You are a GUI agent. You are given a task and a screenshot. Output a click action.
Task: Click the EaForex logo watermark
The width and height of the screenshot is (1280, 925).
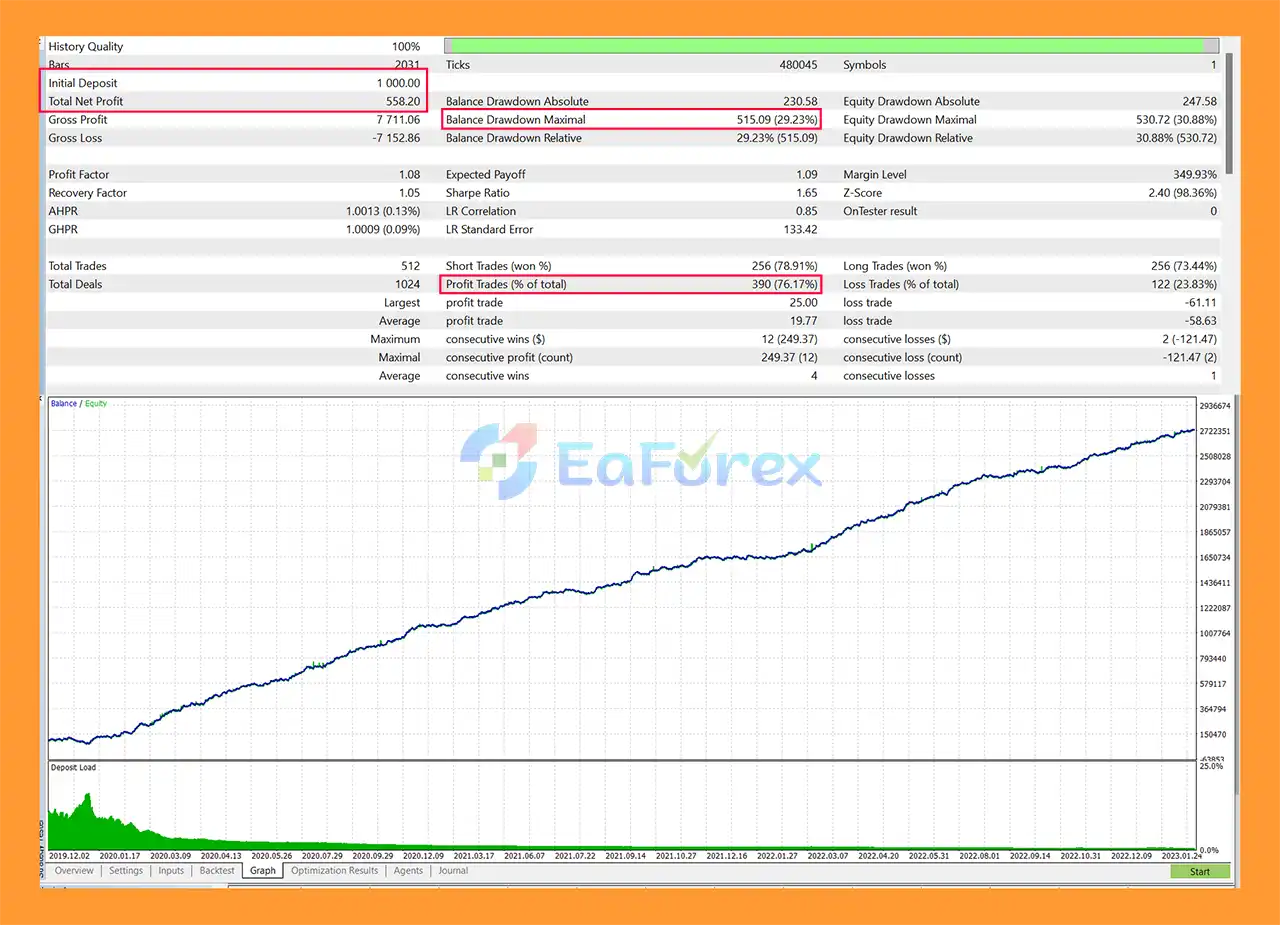(641, 461)
